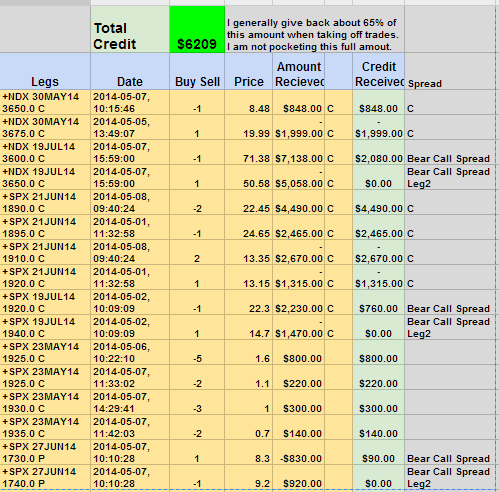This screenshot has width=499, height=492.
Task: Click date cell 2014-05-07, 11:42:03
Action: [130, 427]
